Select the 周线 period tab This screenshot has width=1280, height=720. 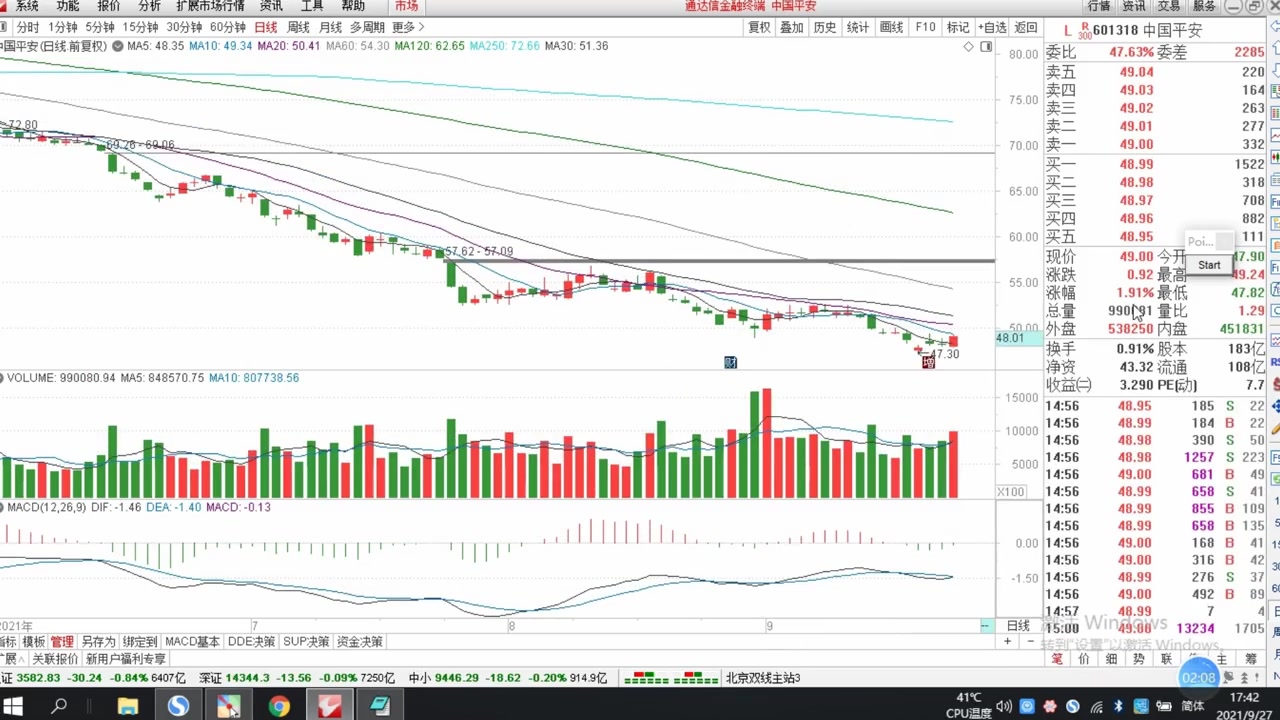click(298, 27)
